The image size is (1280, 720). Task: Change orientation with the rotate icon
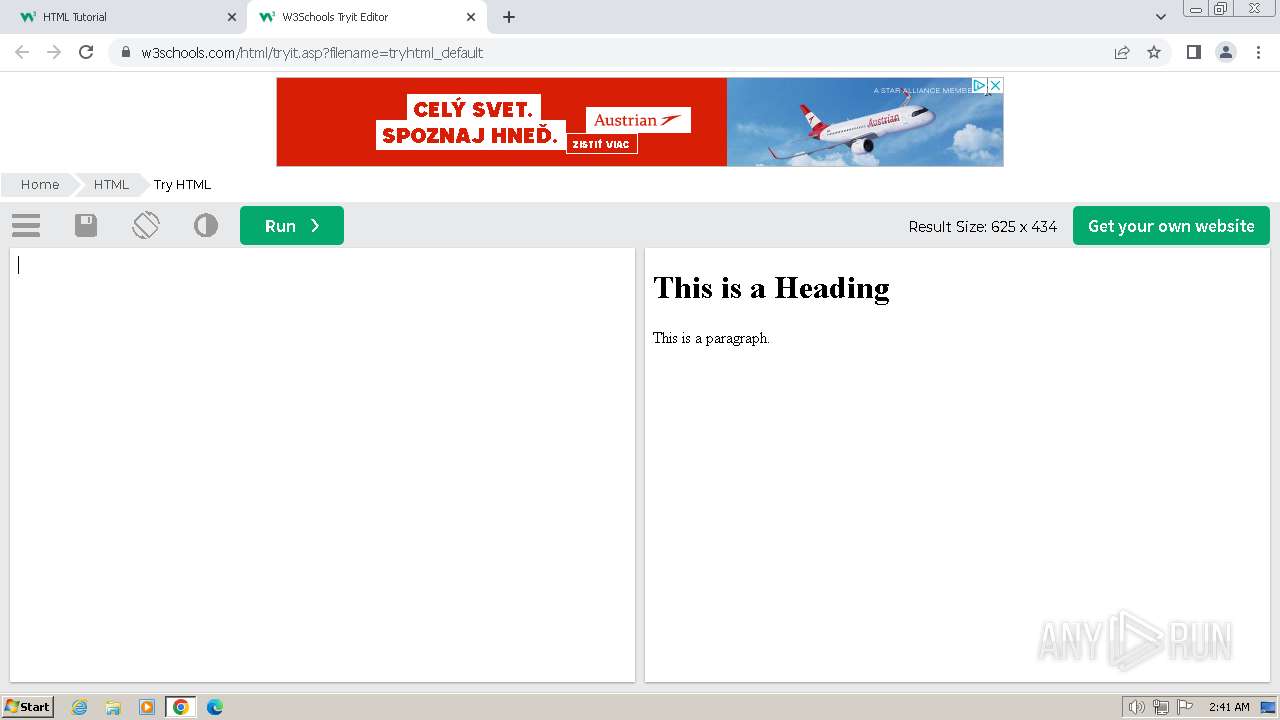[x=146, y=225]
